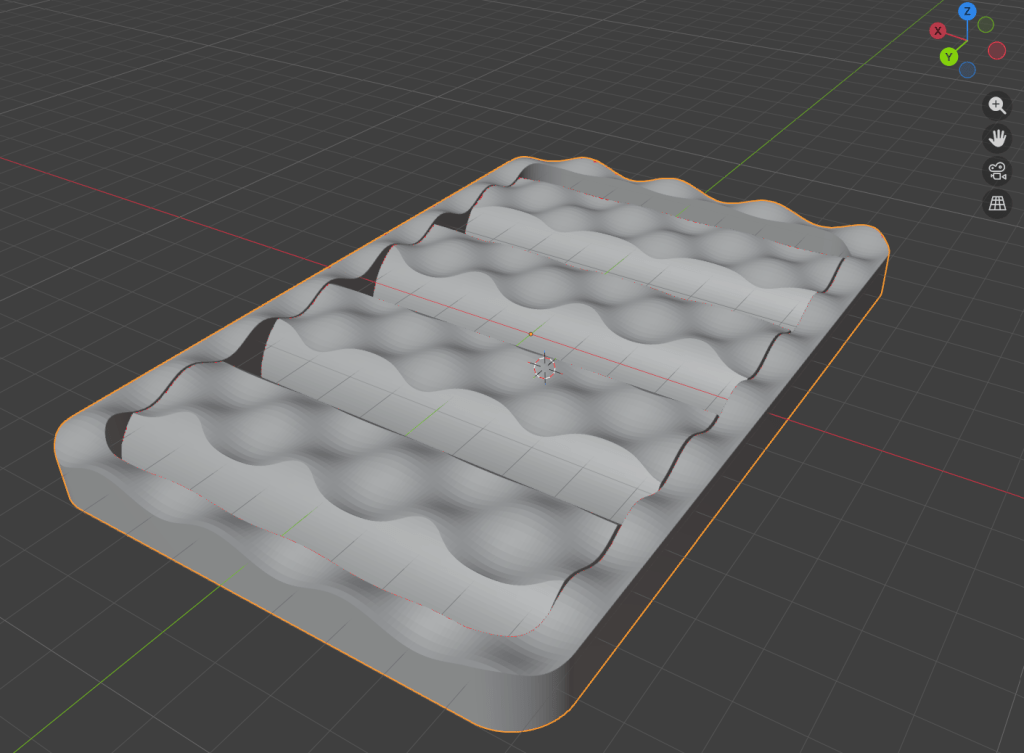Screen dimensions: 1024x753
Task: Click the unlabeled negative X red circle
Action: (997, 50)
